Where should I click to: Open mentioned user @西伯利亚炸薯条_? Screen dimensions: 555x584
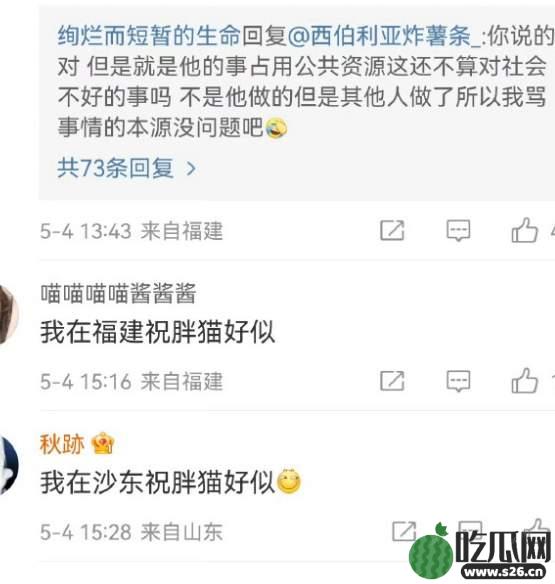coord(384,36)
